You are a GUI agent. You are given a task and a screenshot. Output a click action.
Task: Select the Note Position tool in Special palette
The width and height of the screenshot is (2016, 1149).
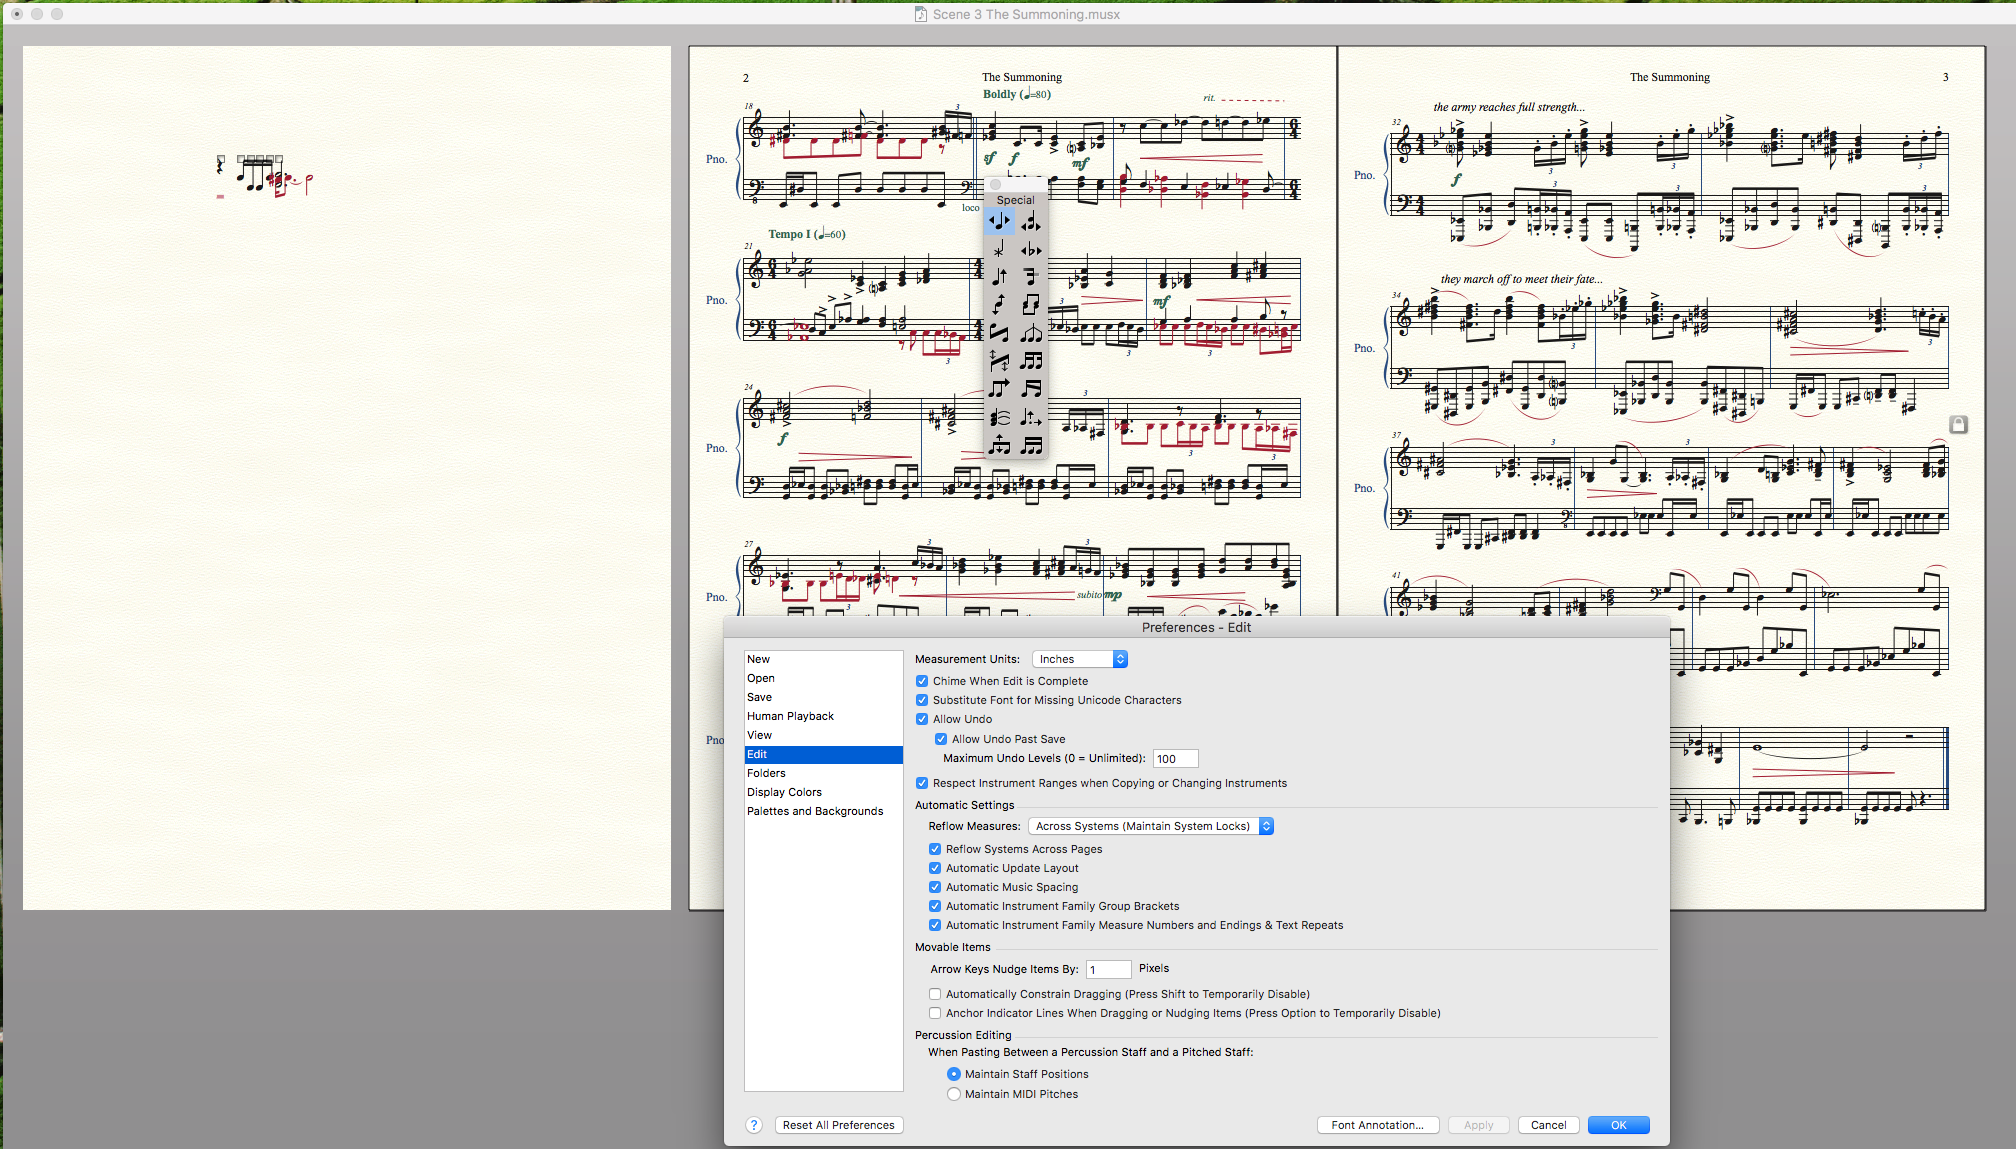pos(999,221)
